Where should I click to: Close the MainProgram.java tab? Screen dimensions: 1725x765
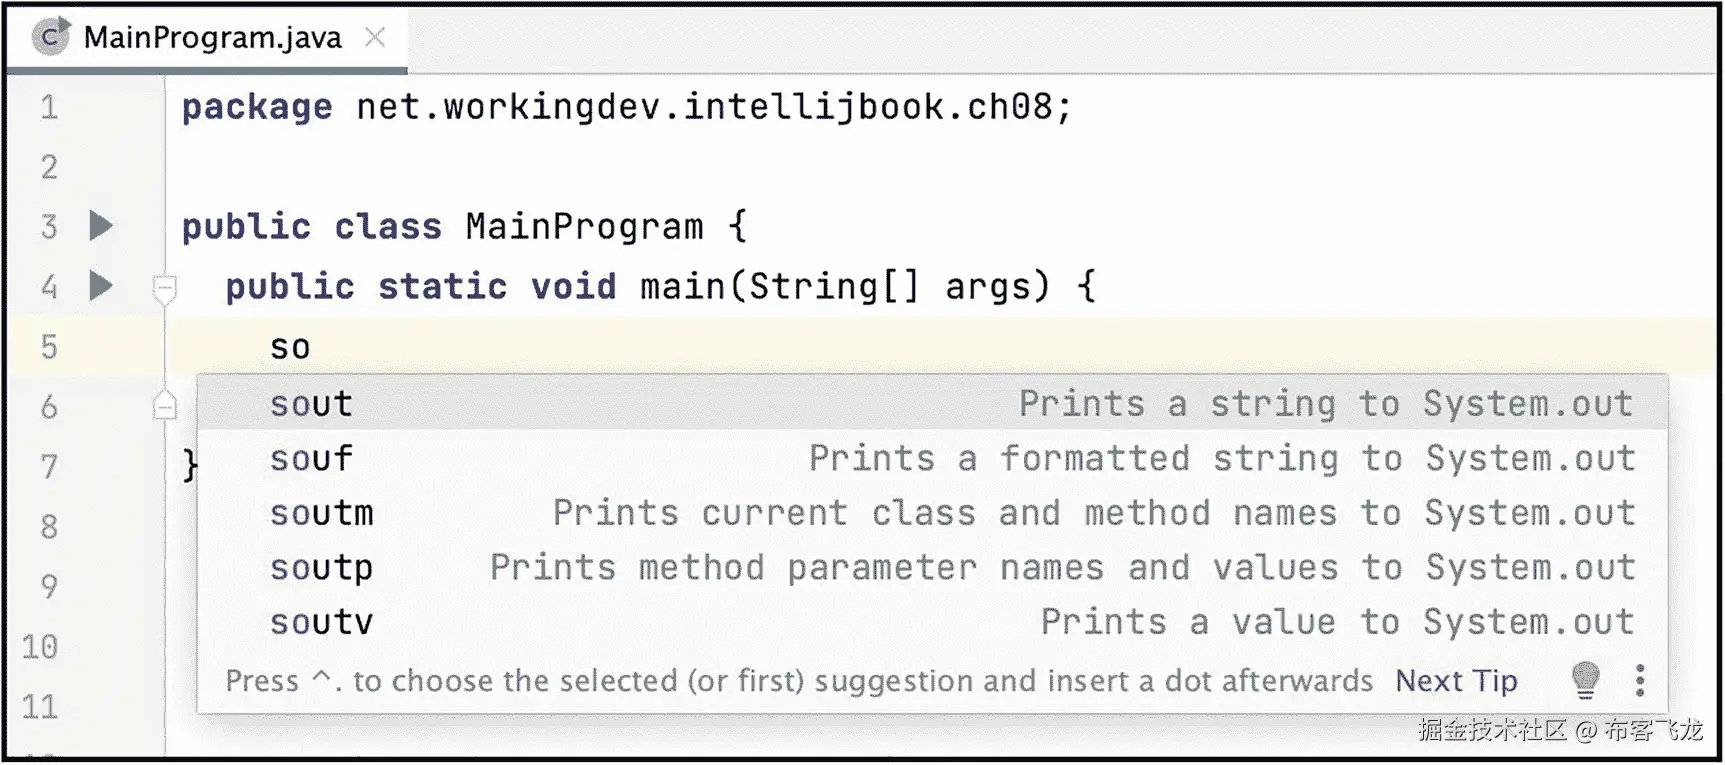pyautogui.click(x=375, y=38)
